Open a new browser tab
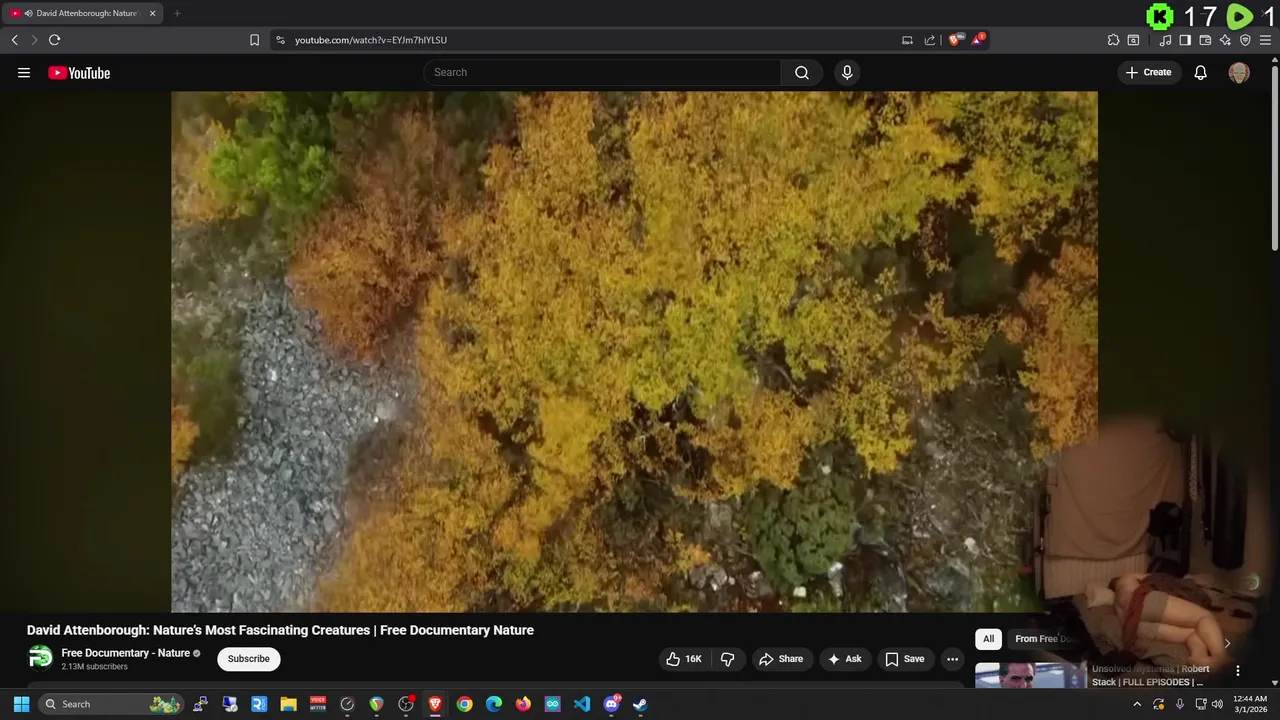The width and height of the screenshot is (1280, 720). click(x=177, y=13)
